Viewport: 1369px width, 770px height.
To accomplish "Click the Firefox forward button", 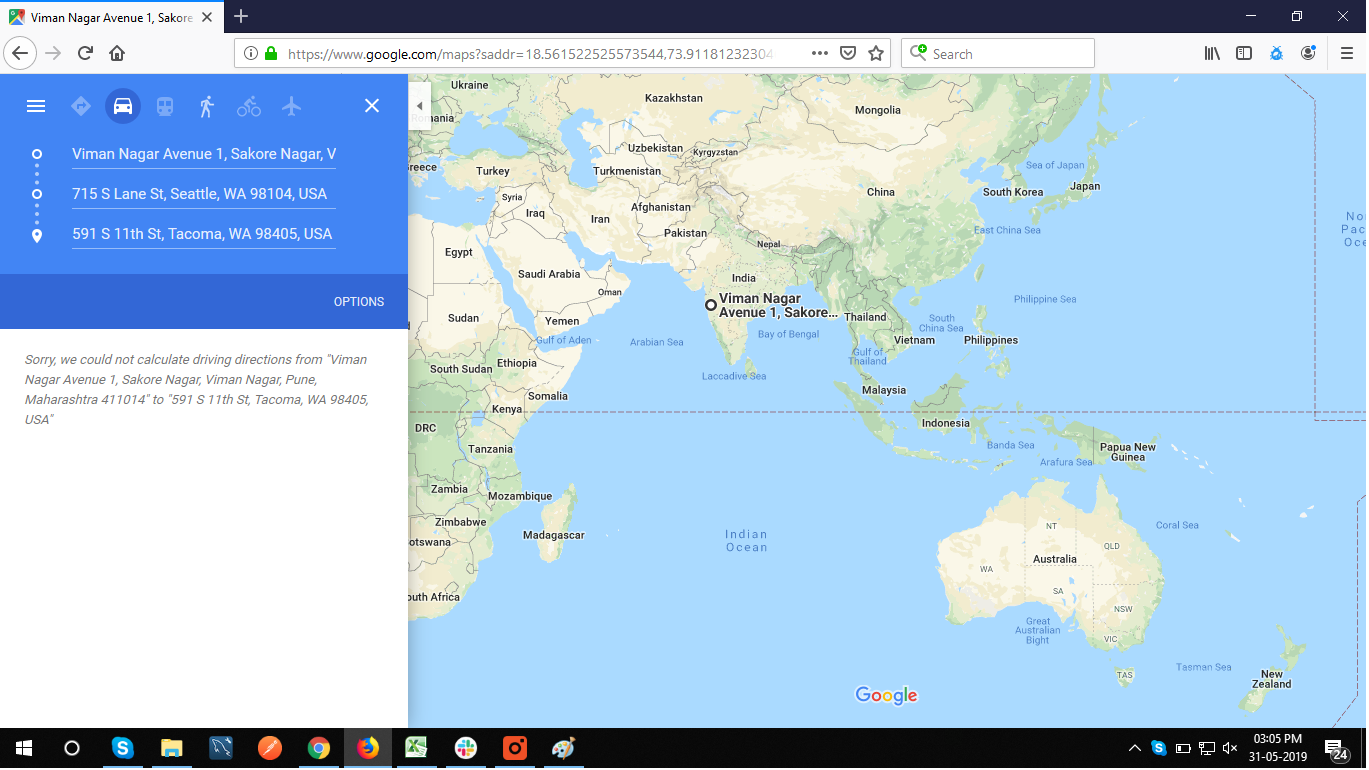I will coord(53,53).
